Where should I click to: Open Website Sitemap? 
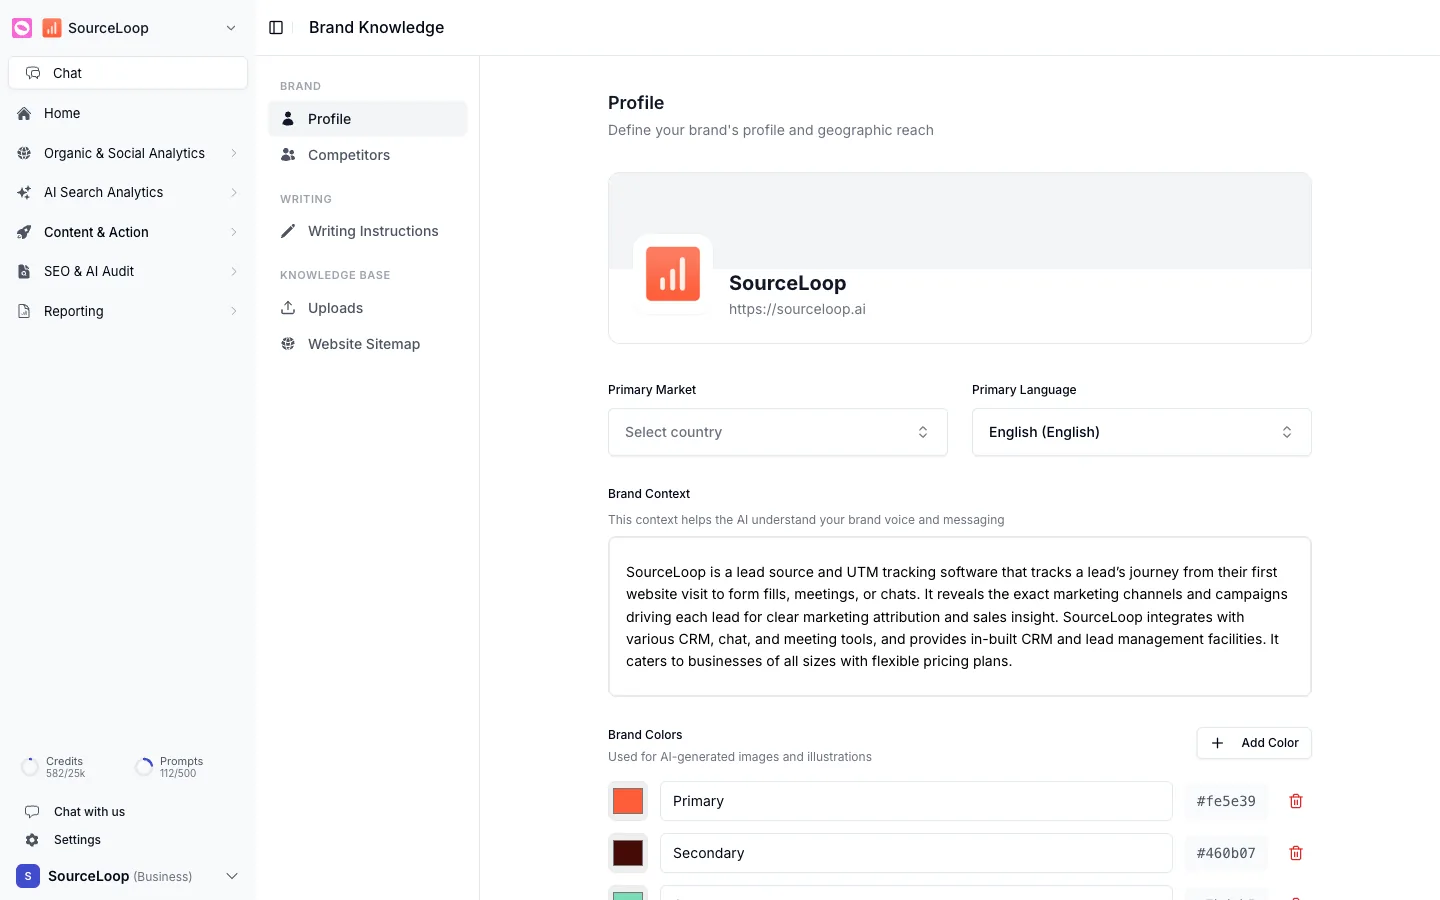pyautogui.click(x=368, y=344)
